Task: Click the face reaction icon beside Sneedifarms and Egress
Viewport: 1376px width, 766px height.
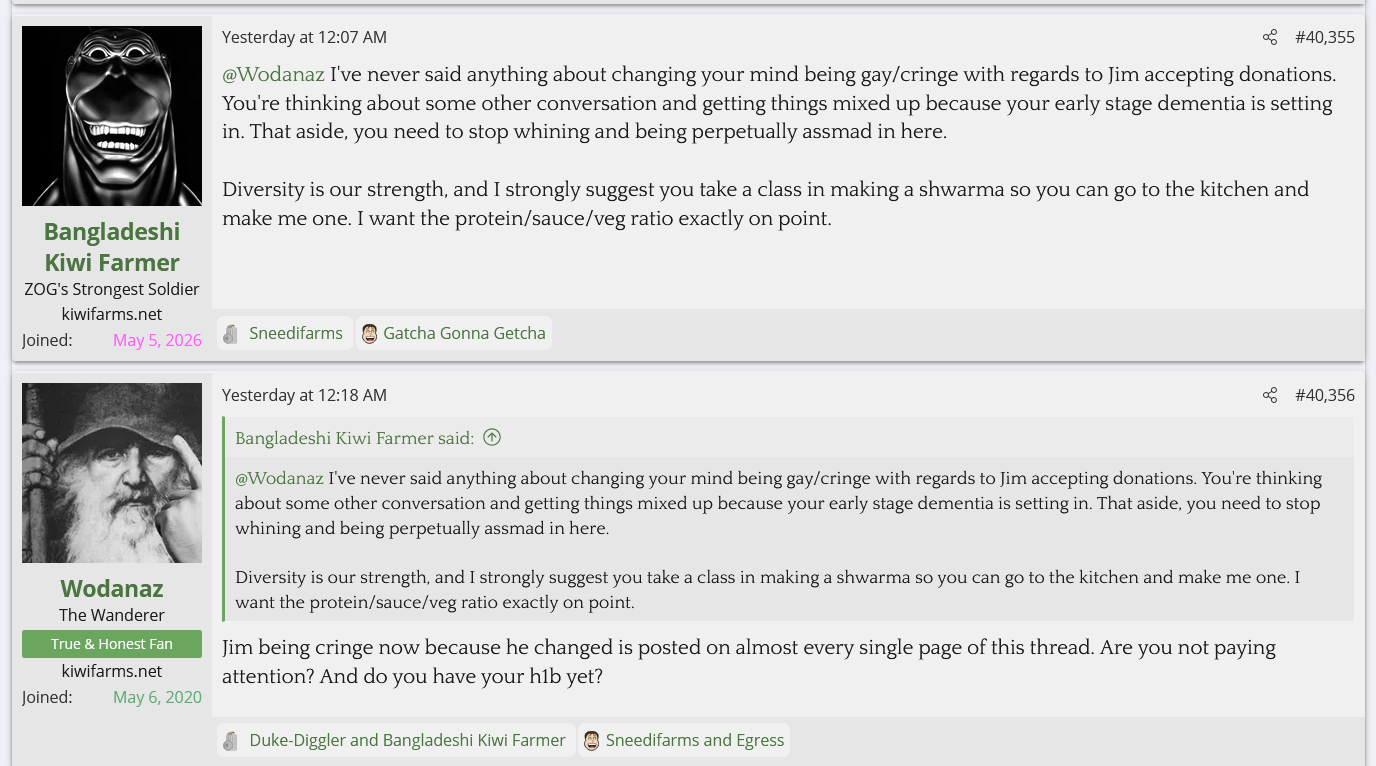Action: pos(591,741)
